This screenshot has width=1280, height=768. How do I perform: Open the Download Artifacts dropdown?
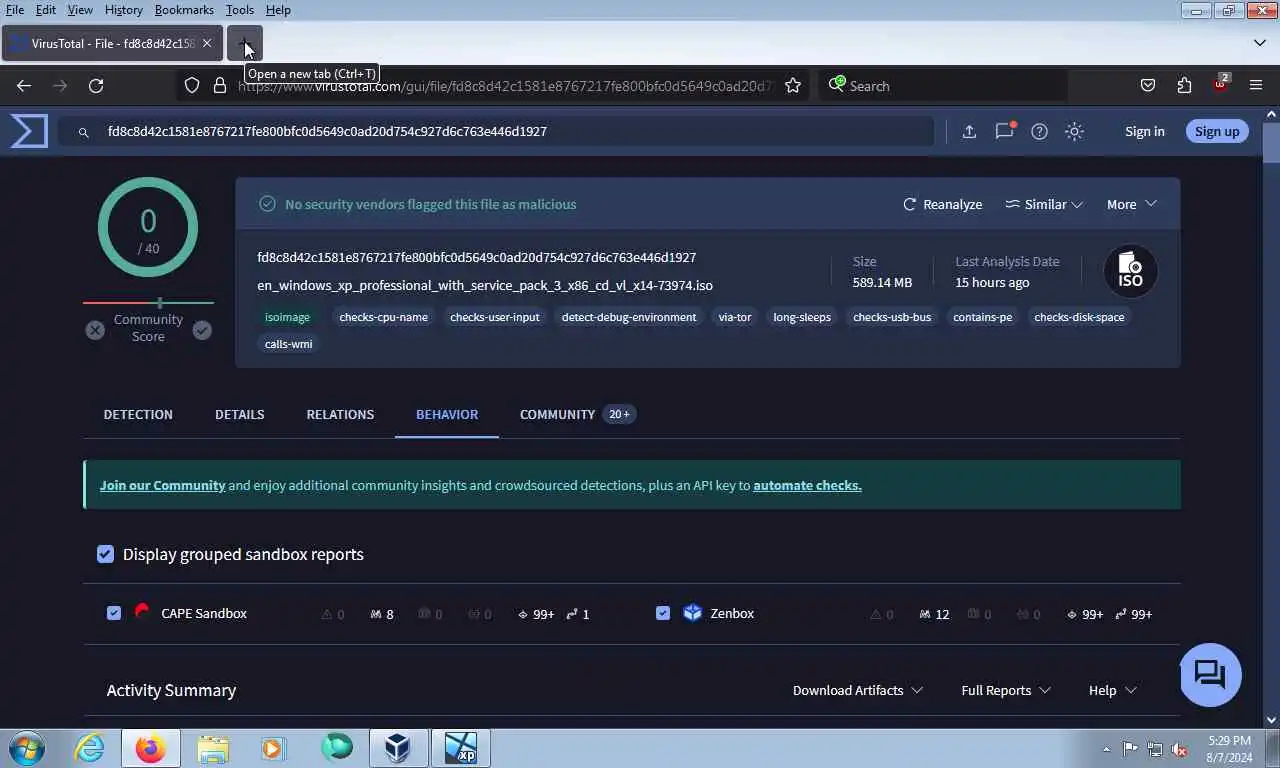point(857,690)
